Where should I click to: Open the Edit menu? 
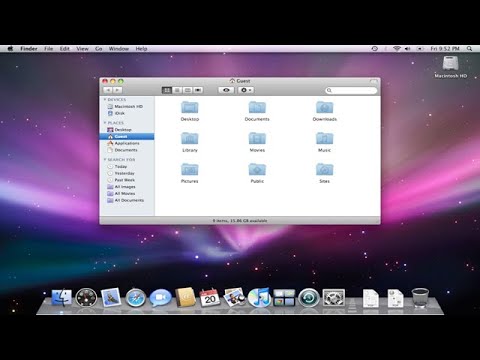[x=65, y=49]
